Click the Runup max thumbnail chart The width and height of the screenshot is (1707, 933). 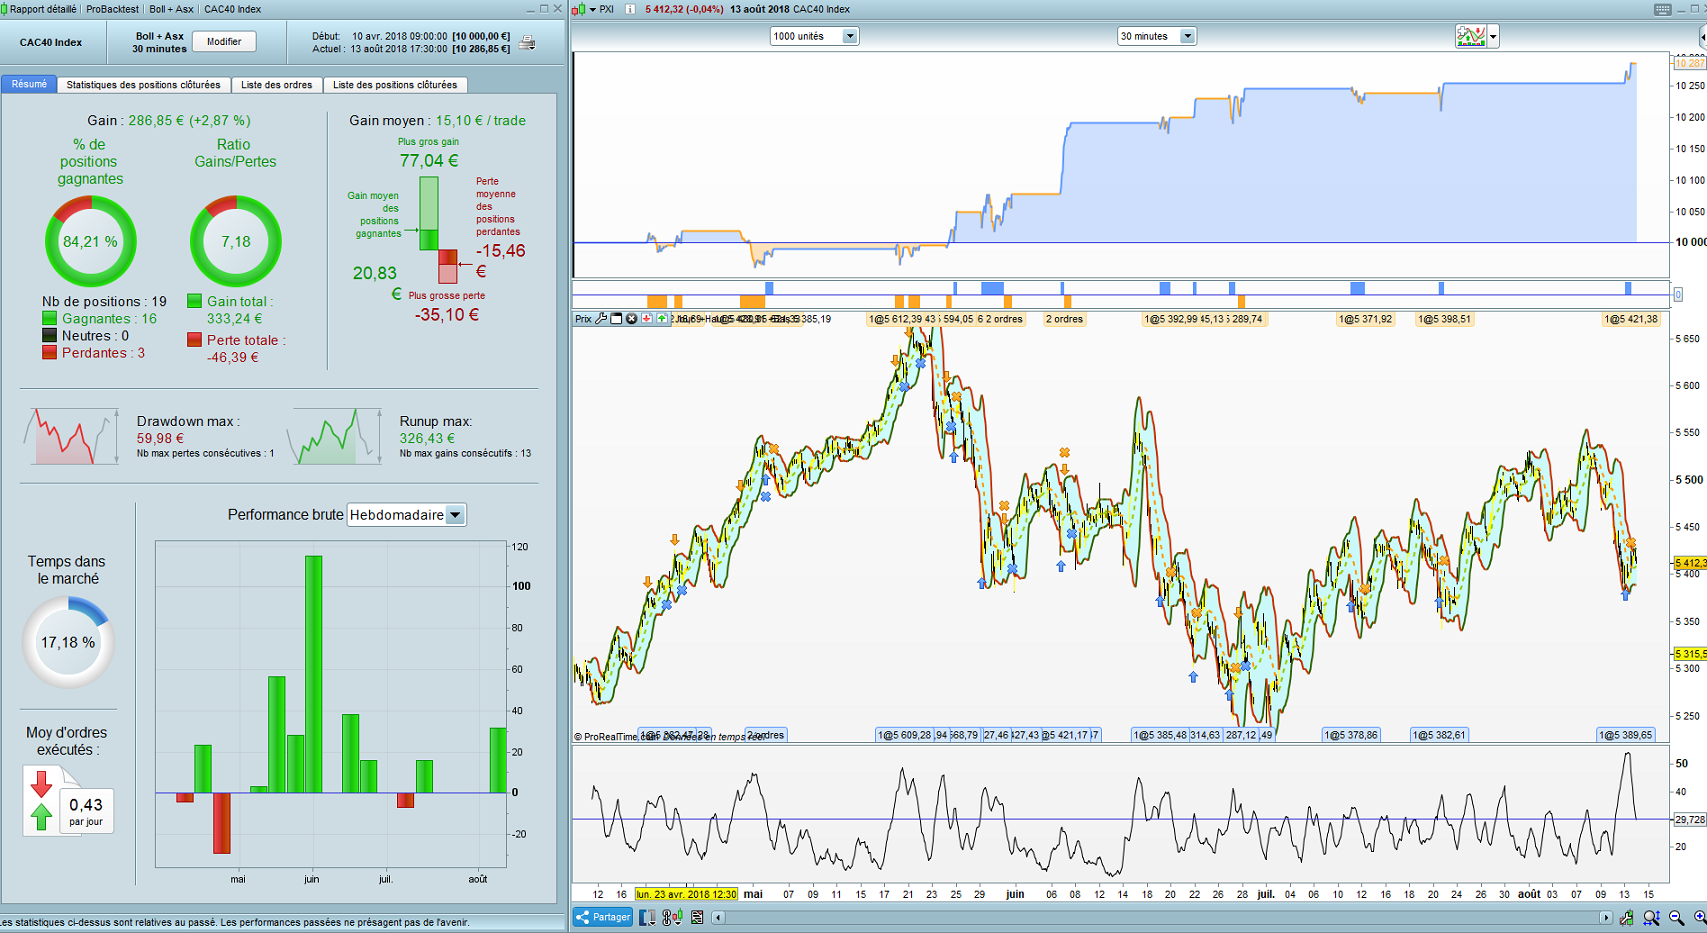pyautogui.click(x=334, y=436)
